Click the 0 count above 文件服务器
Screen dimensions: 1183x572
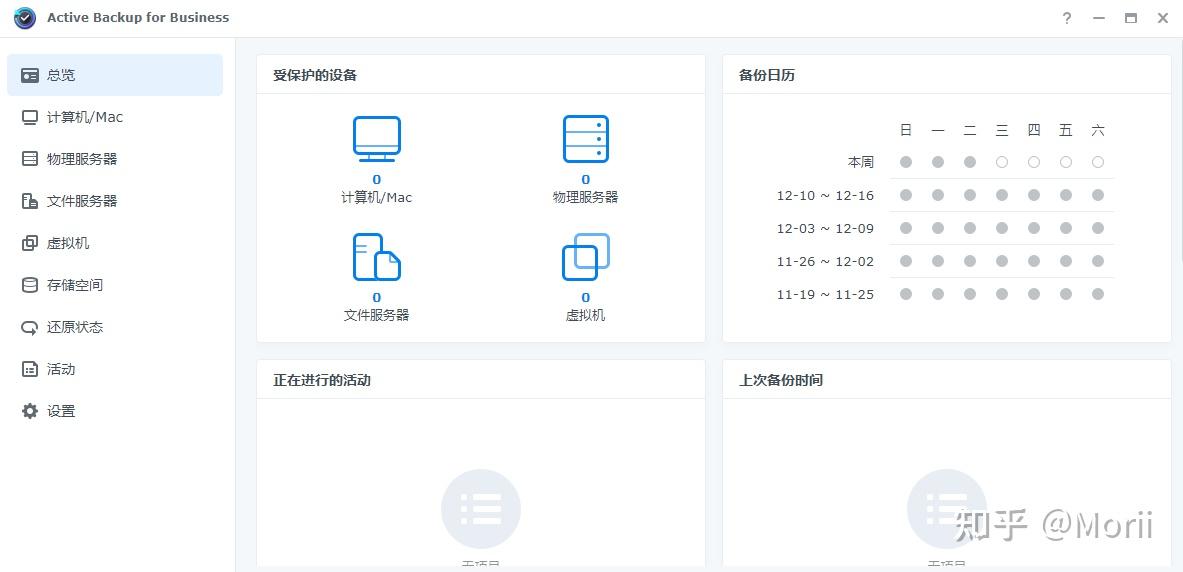point(376,297)
